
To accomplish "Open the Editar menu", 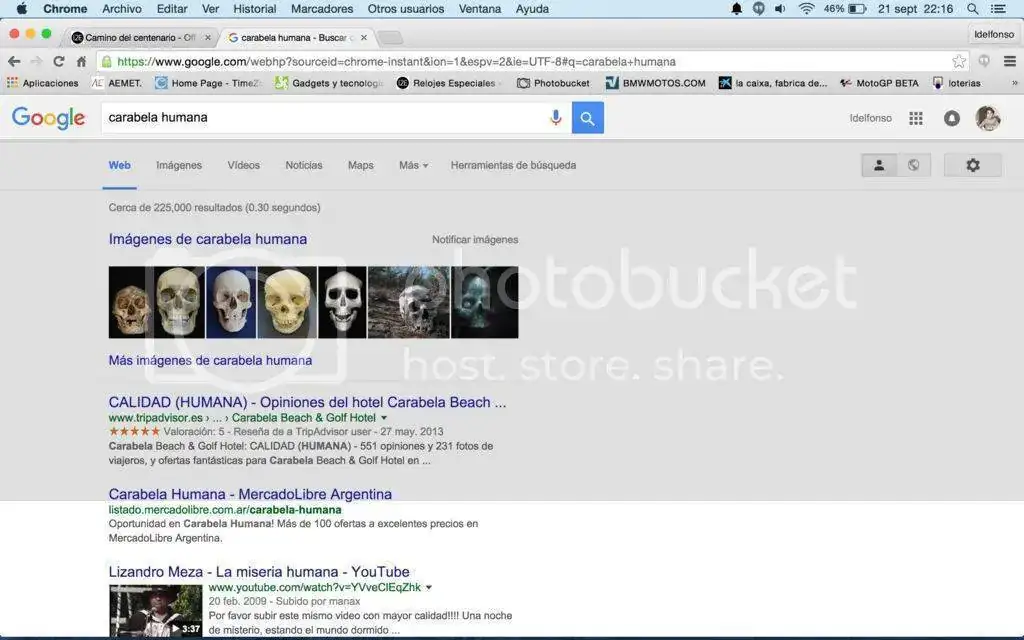I will click(x=172, y=8).
